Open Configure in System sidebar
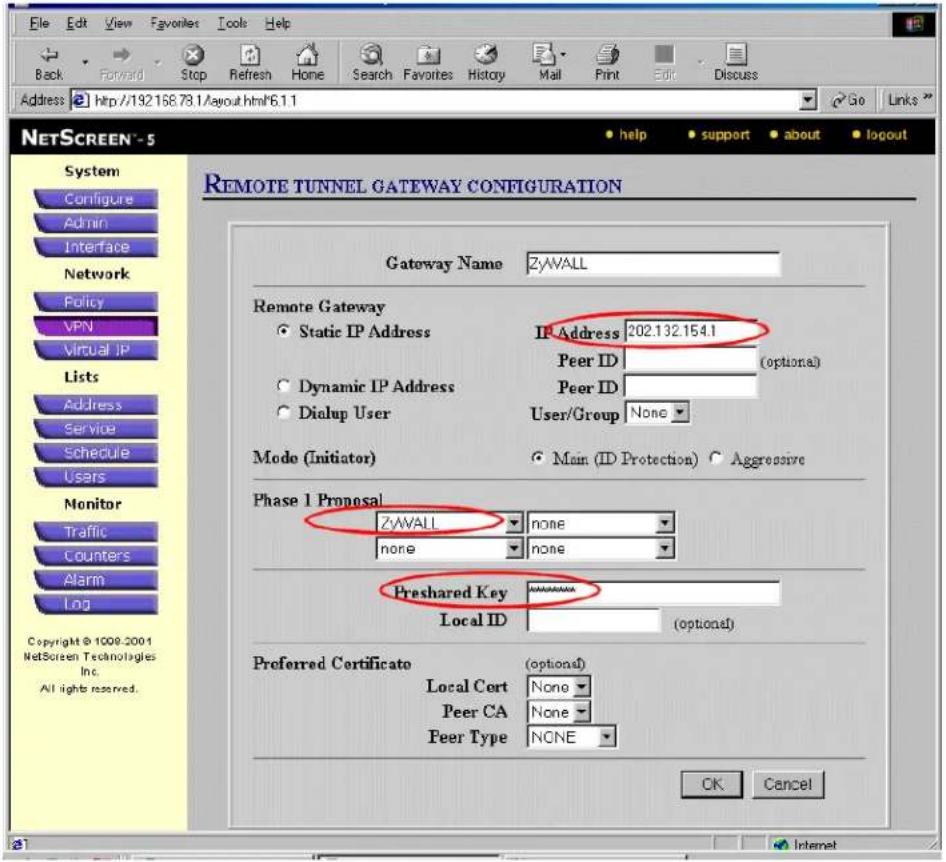This screenshot has width=946, height=862. 97,198
